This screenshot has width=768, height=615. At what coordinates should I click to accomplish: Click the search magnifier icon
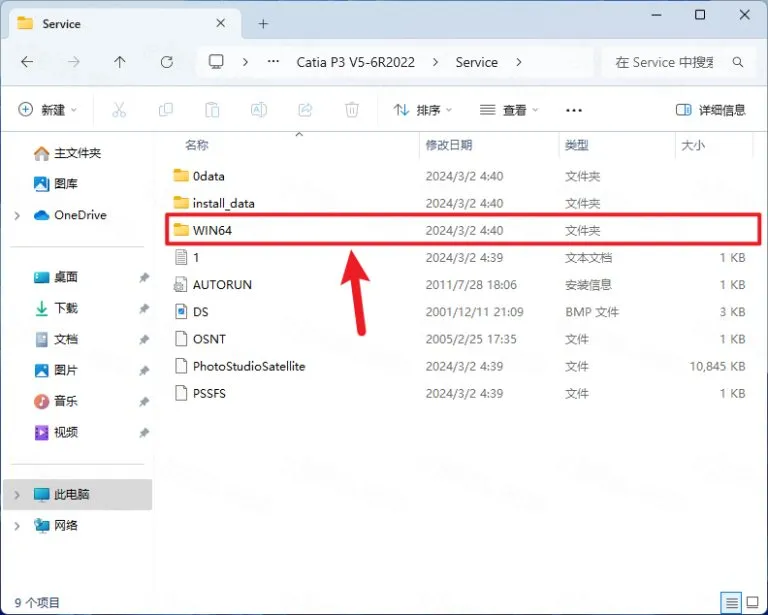click(x=738, y=62)
